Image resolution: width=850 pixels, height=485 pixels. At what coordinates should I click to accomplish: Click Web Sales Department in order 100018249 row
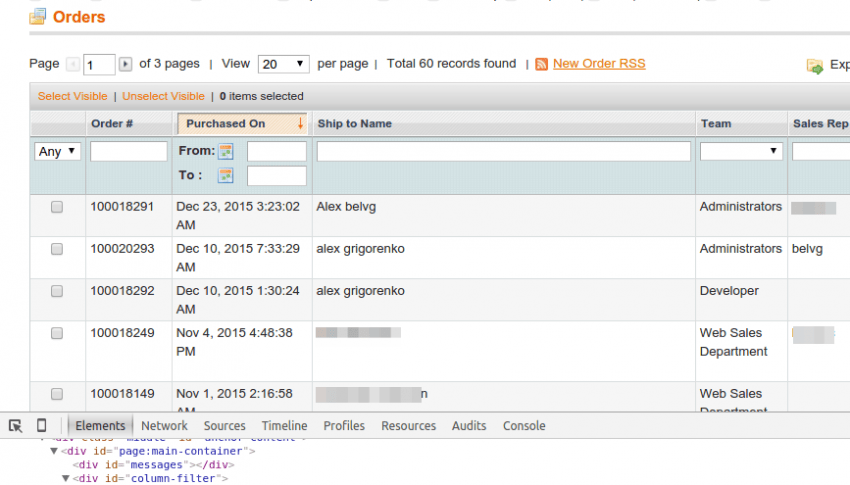[733, 342]
